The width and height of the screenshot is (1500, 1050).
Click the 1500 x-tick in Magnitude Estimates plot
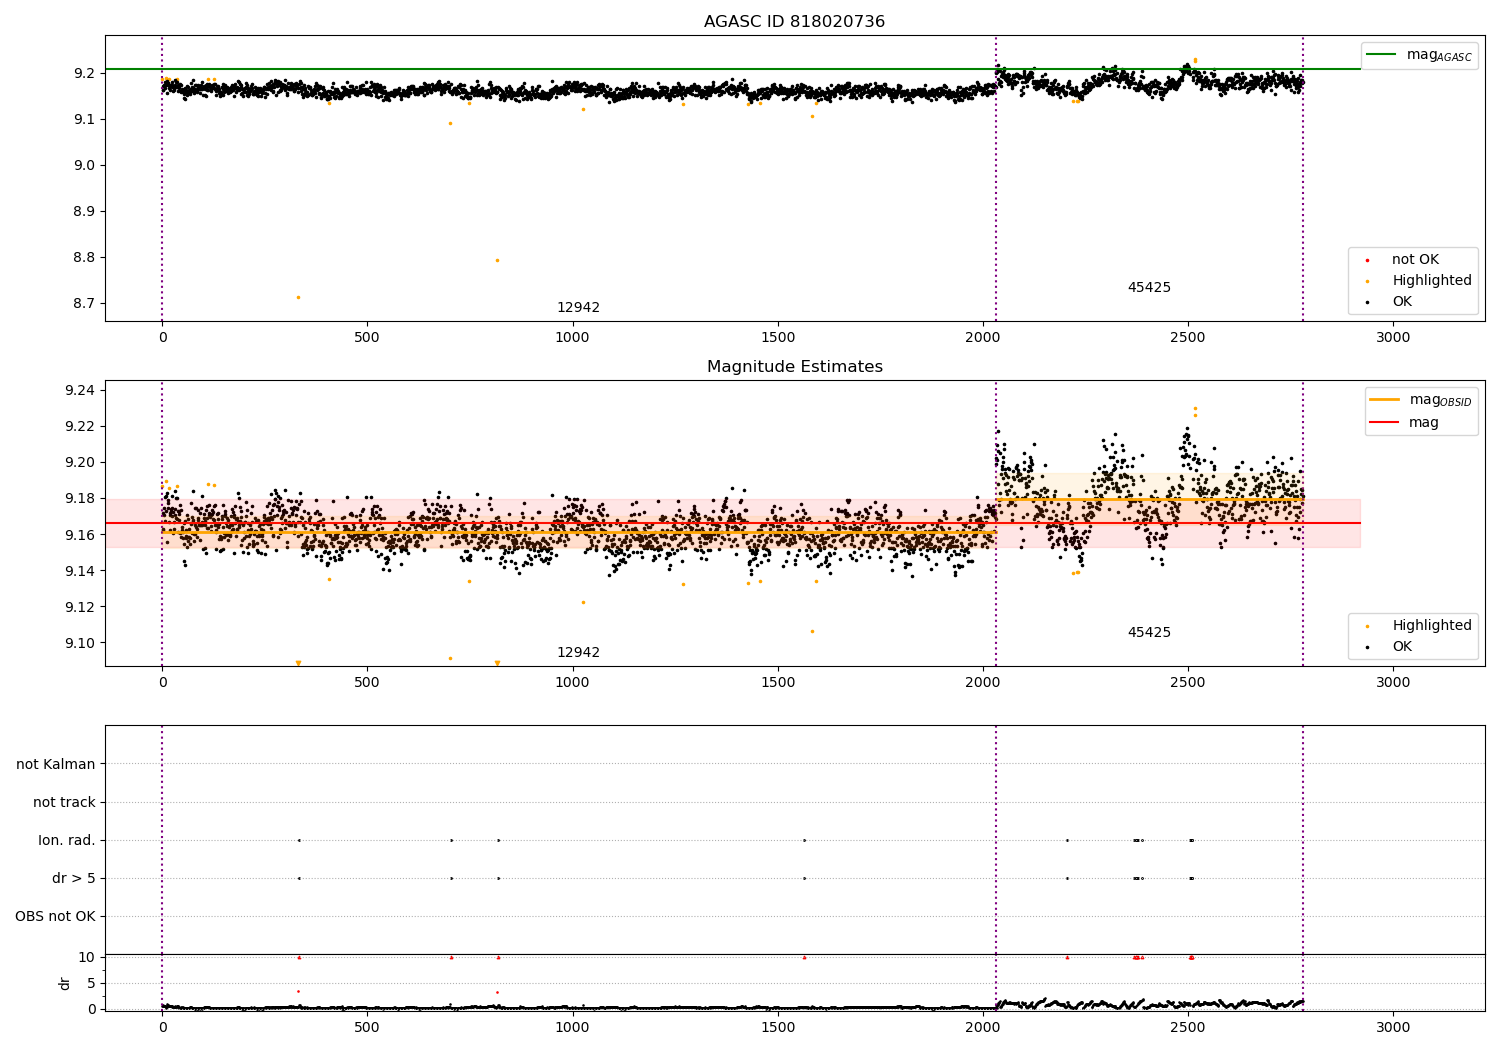[x=777, y=683]
